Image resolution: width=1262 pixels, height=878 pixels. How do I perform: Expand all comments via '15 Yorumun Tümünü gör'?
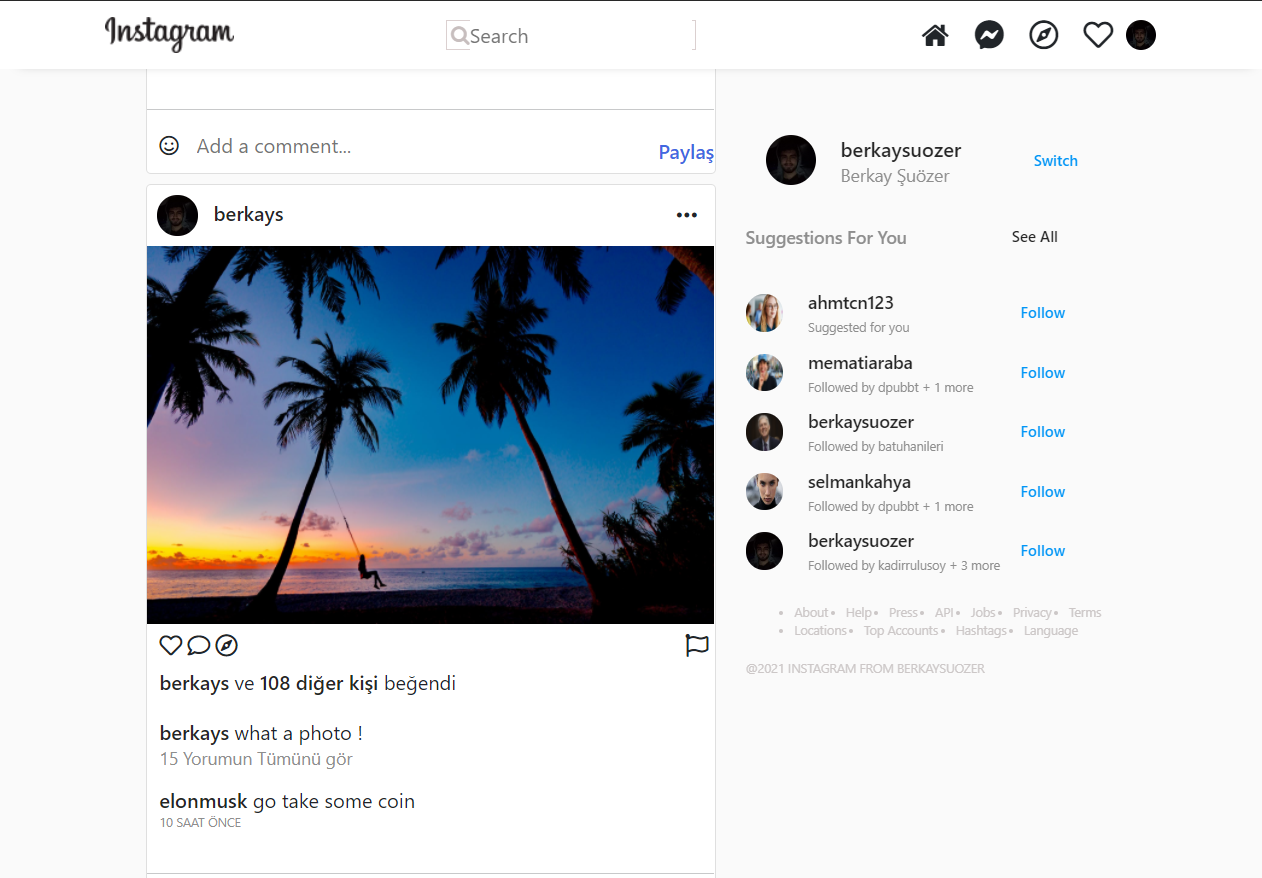point(255,758)
